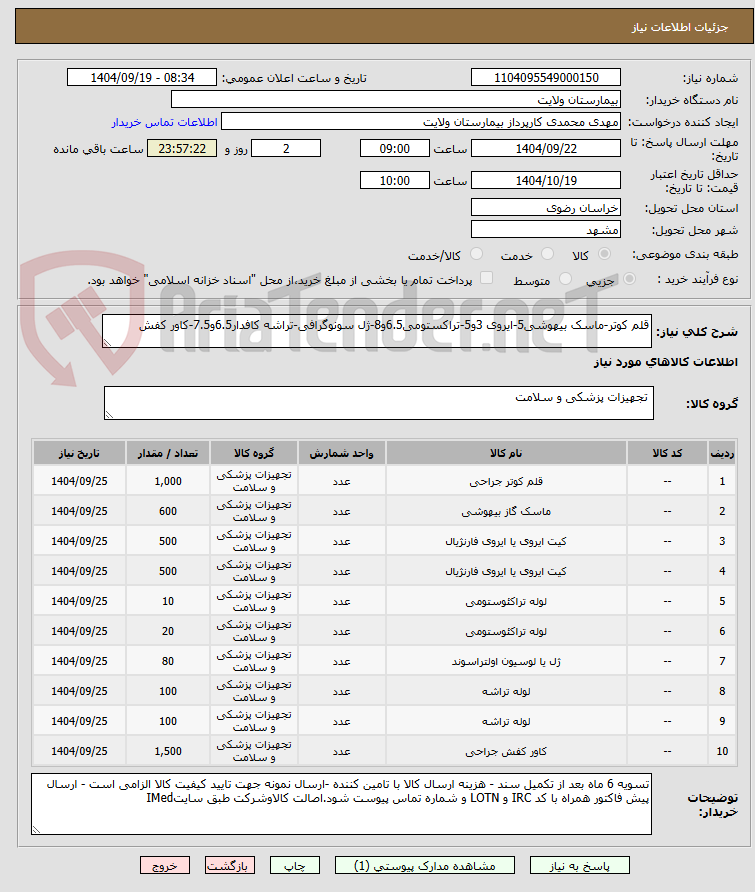Click the date 1404/09/25 in row 1
This screenshot has width=755, height=892.
(79, 481)
